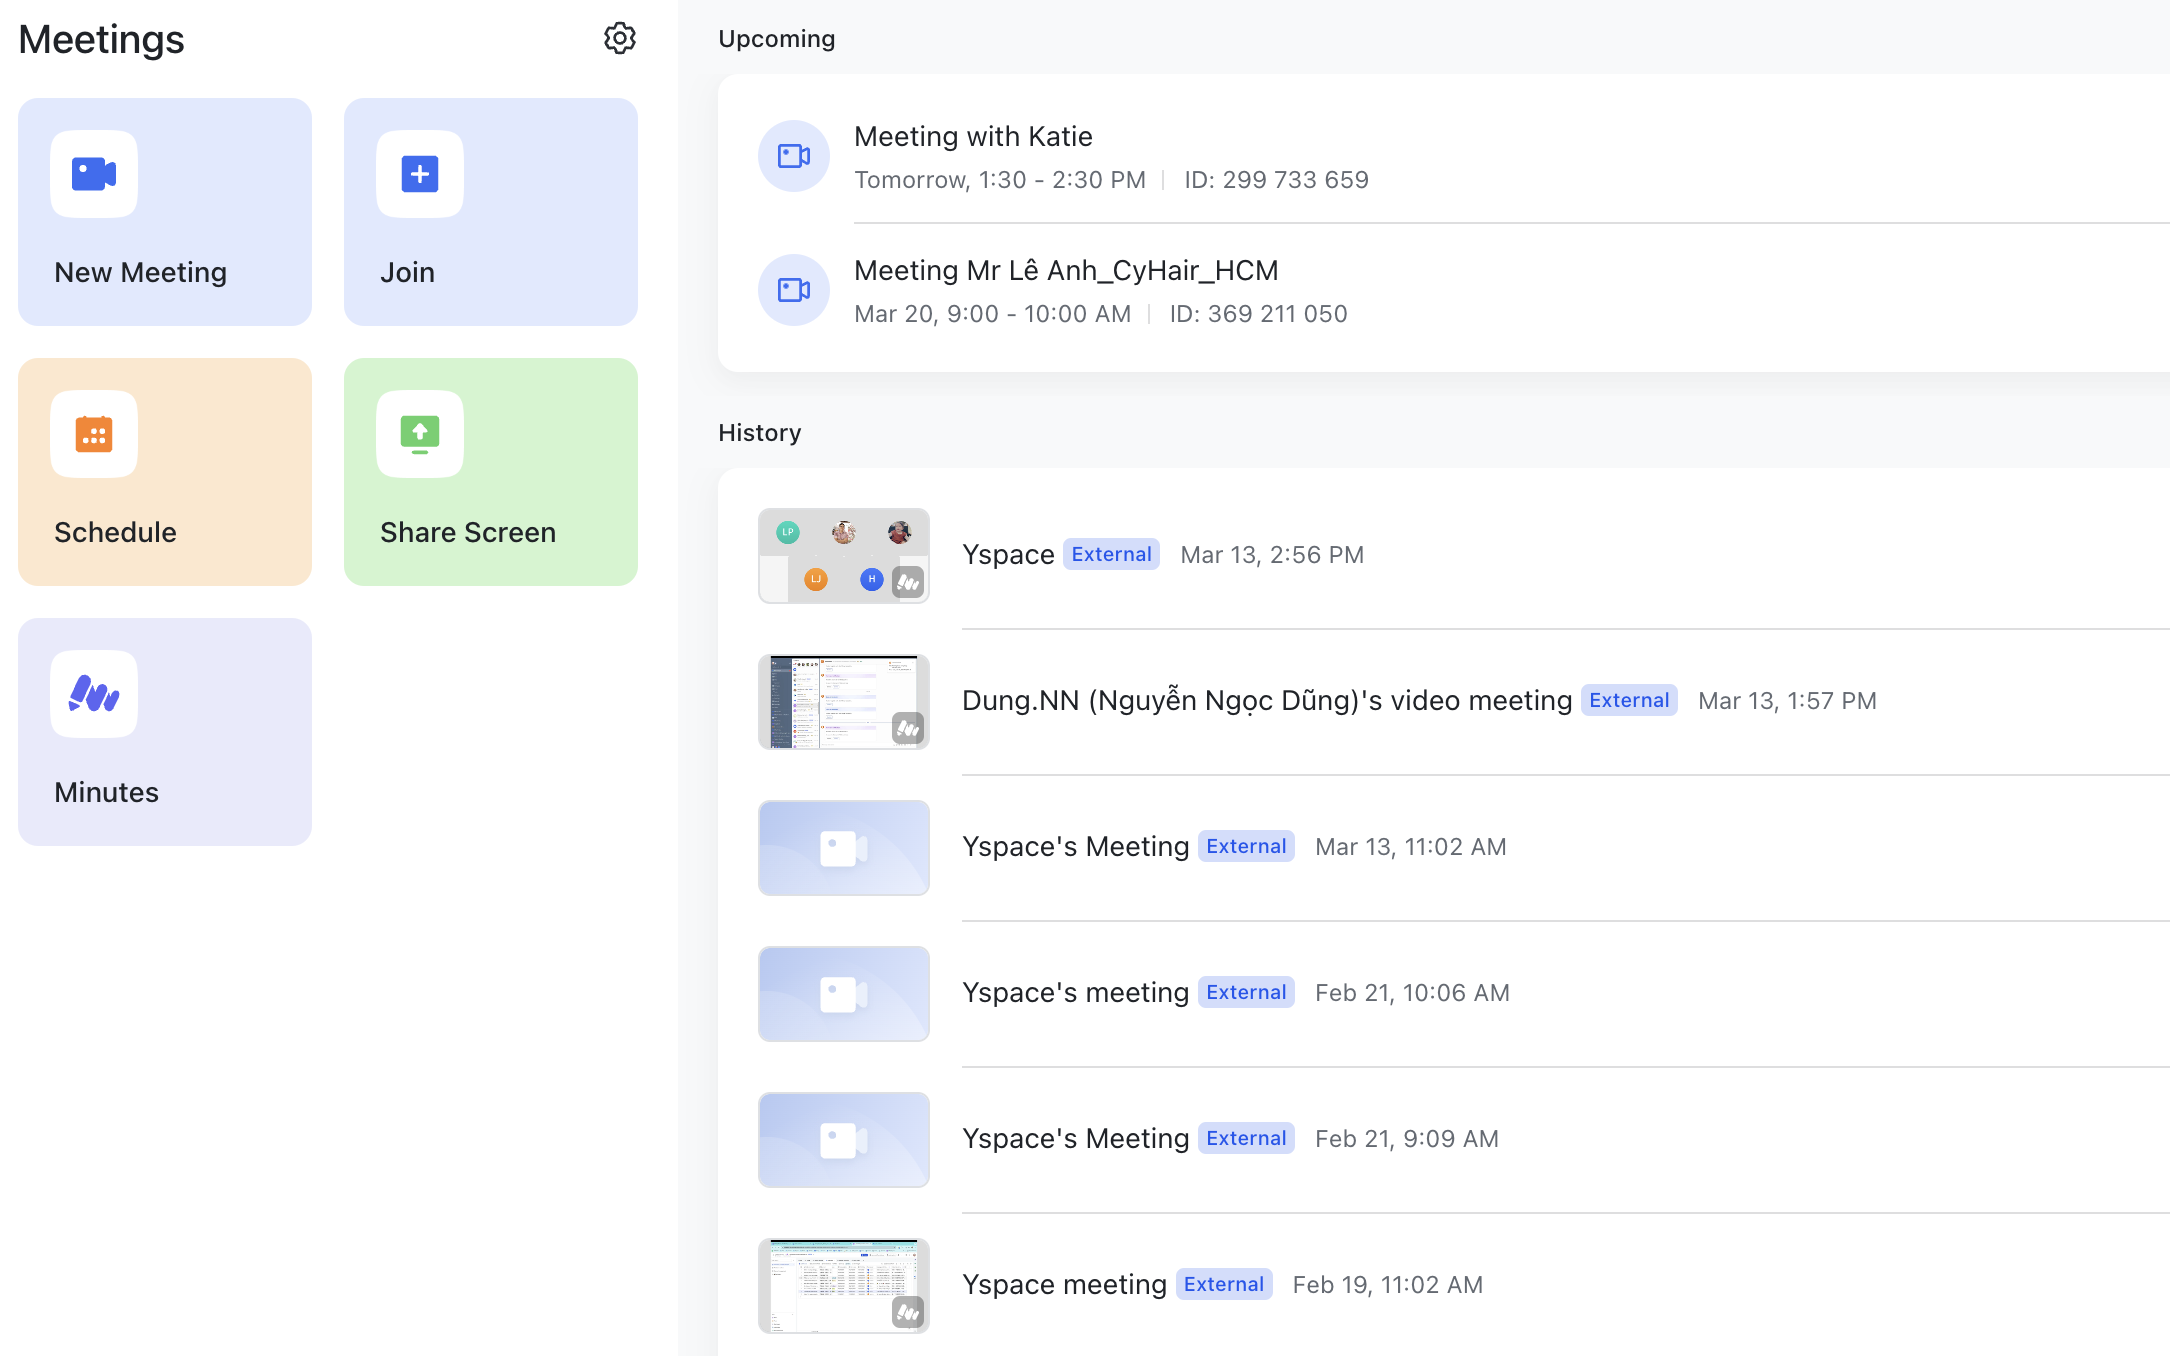Click the Upcoming section heading
Image resolution: width=2170 pixels, height=1356 pixels.
click(776, 39)
